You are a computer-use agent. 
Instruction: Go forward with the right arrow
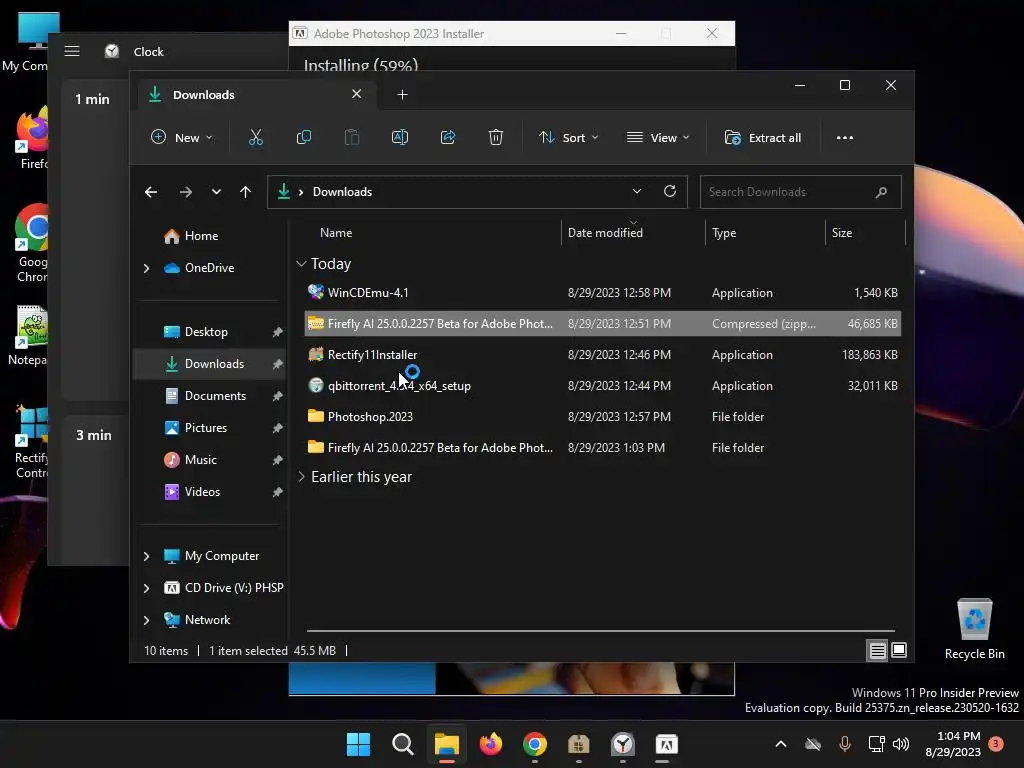185,192
